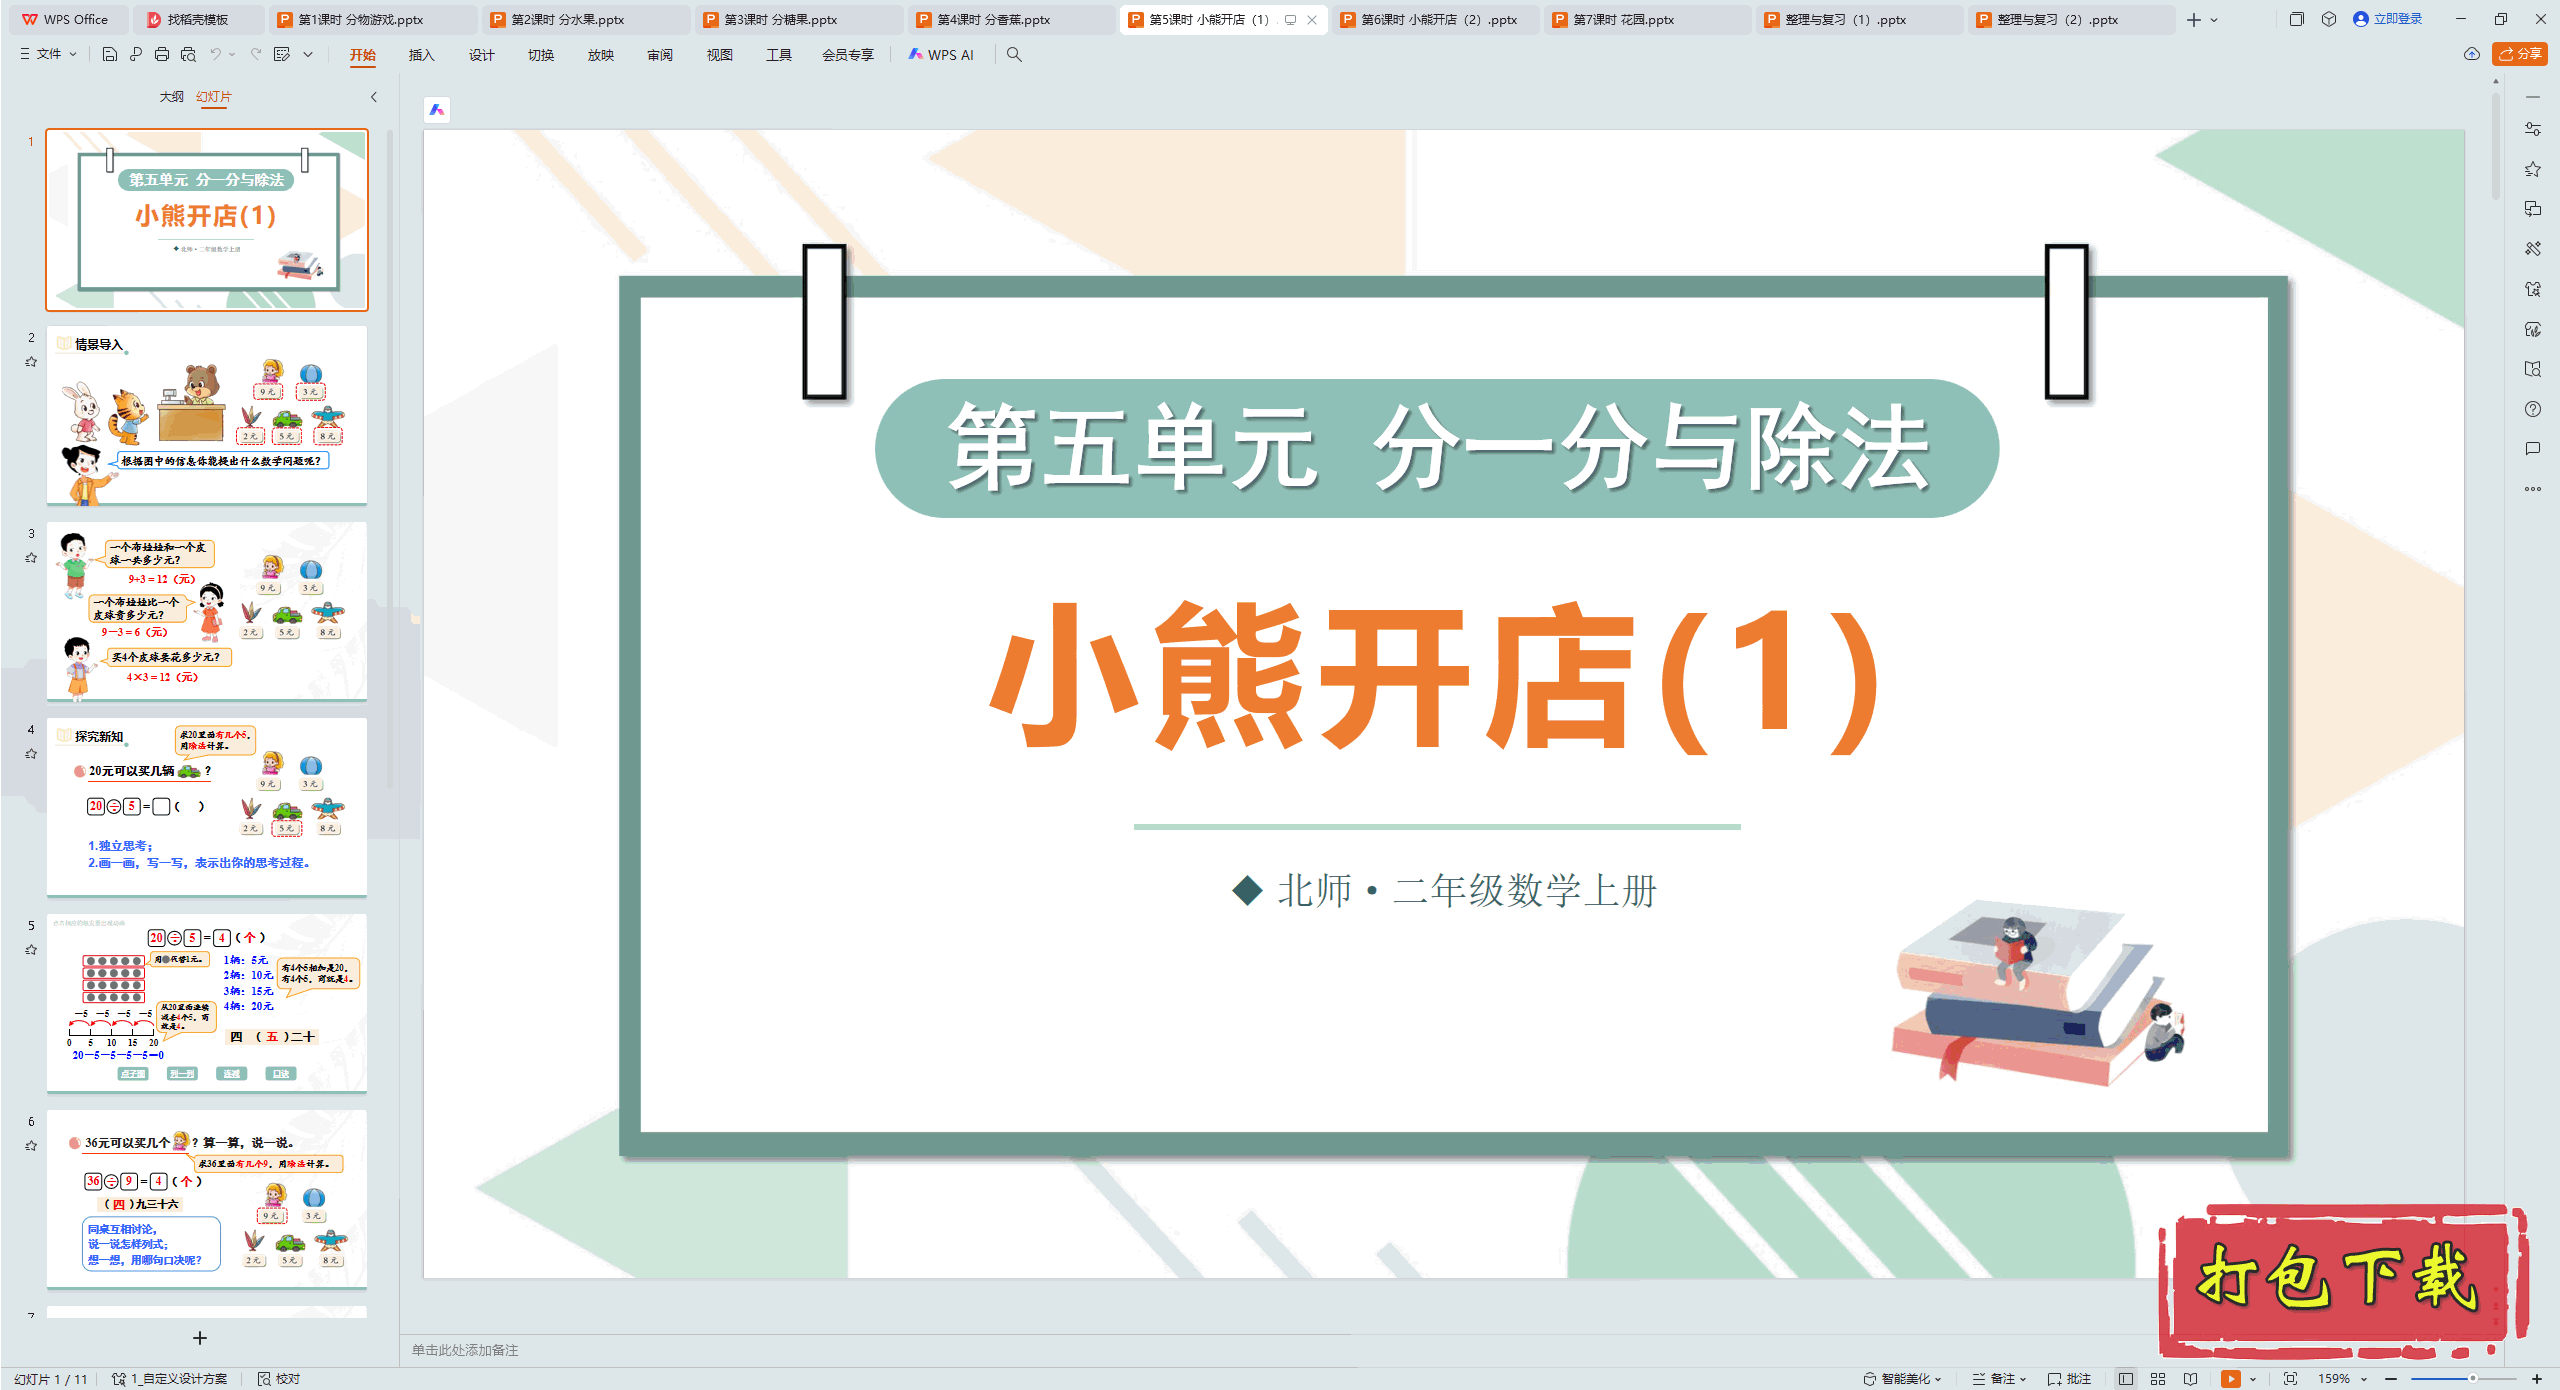Select slide 4 thumbnail 探究新知
The width and height of the screenshot is (2560, 1390).
tap(207, 805)
